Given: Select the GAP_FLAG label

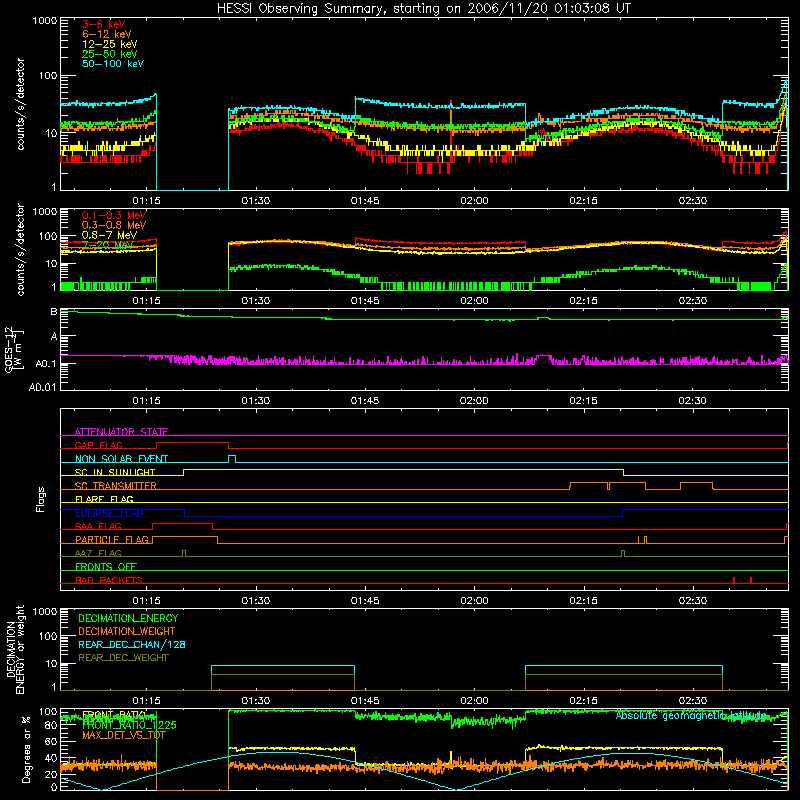Looking at the screenshot, I should [98, 445].
